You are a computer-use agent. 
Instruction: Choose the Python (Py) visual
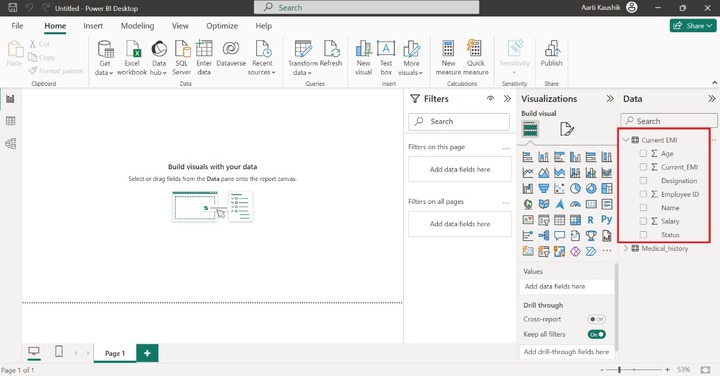[607, 220]
